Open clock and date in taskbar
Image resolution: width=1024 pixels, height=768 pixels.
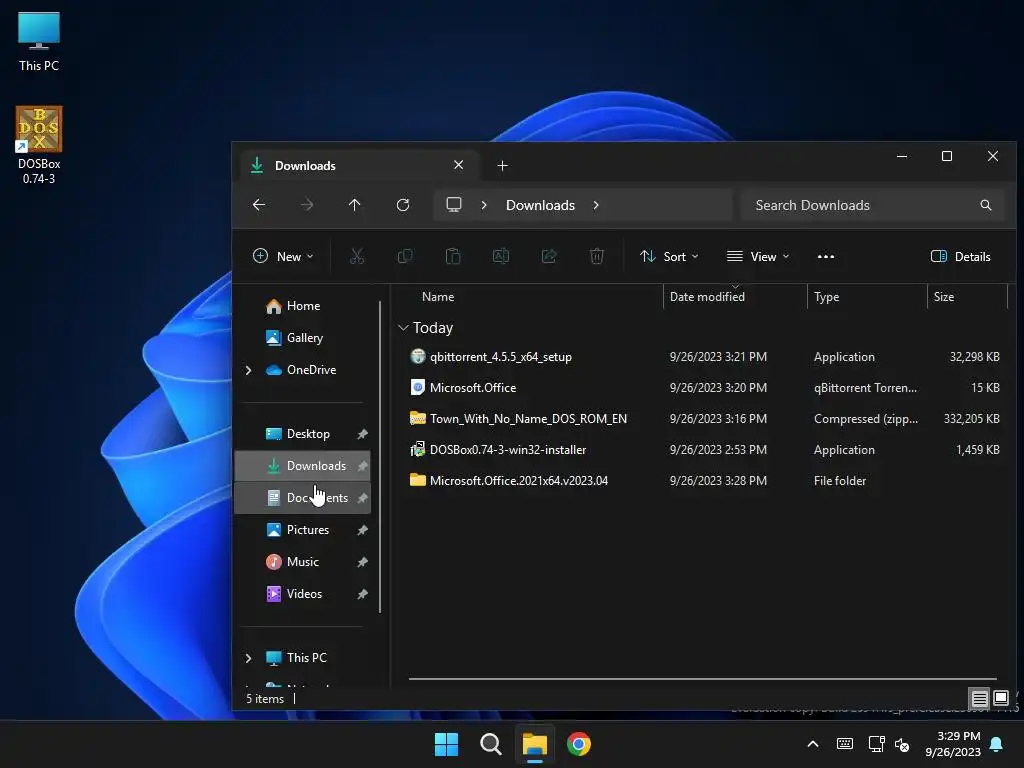point(953,744)
